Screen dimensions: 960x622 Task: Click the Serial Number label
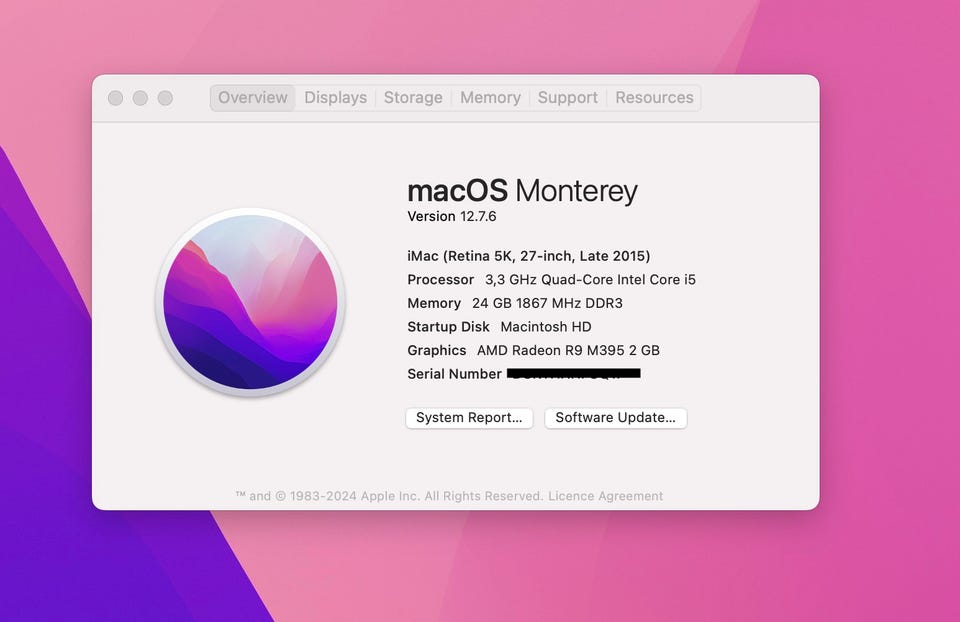pos(454,374)
